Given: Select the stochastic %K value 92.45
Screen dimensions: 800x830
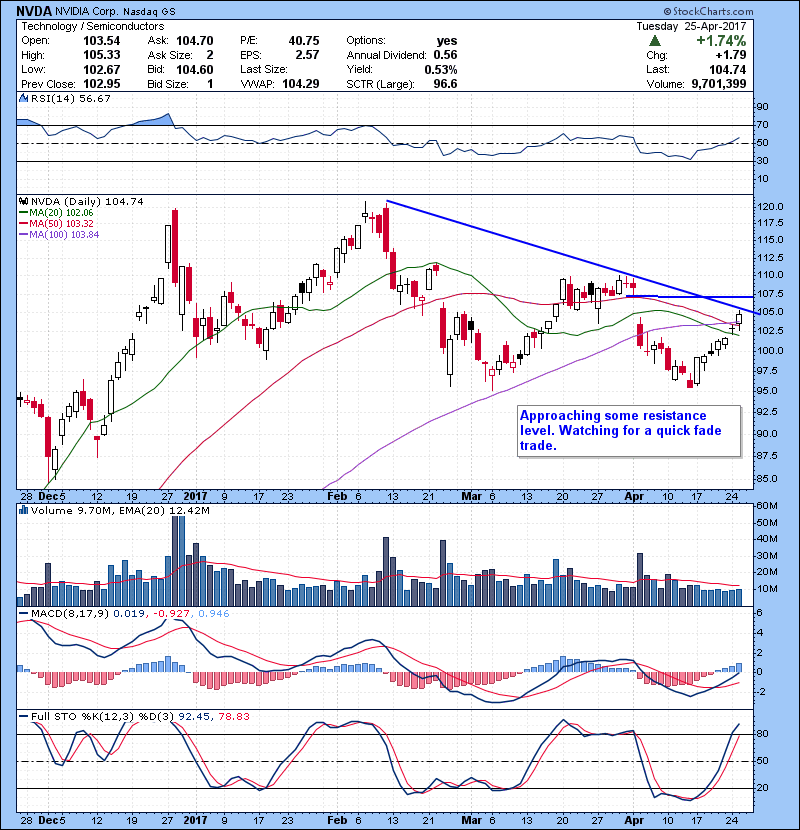Looking at the screenshot, I should click(x=193, y=717).
